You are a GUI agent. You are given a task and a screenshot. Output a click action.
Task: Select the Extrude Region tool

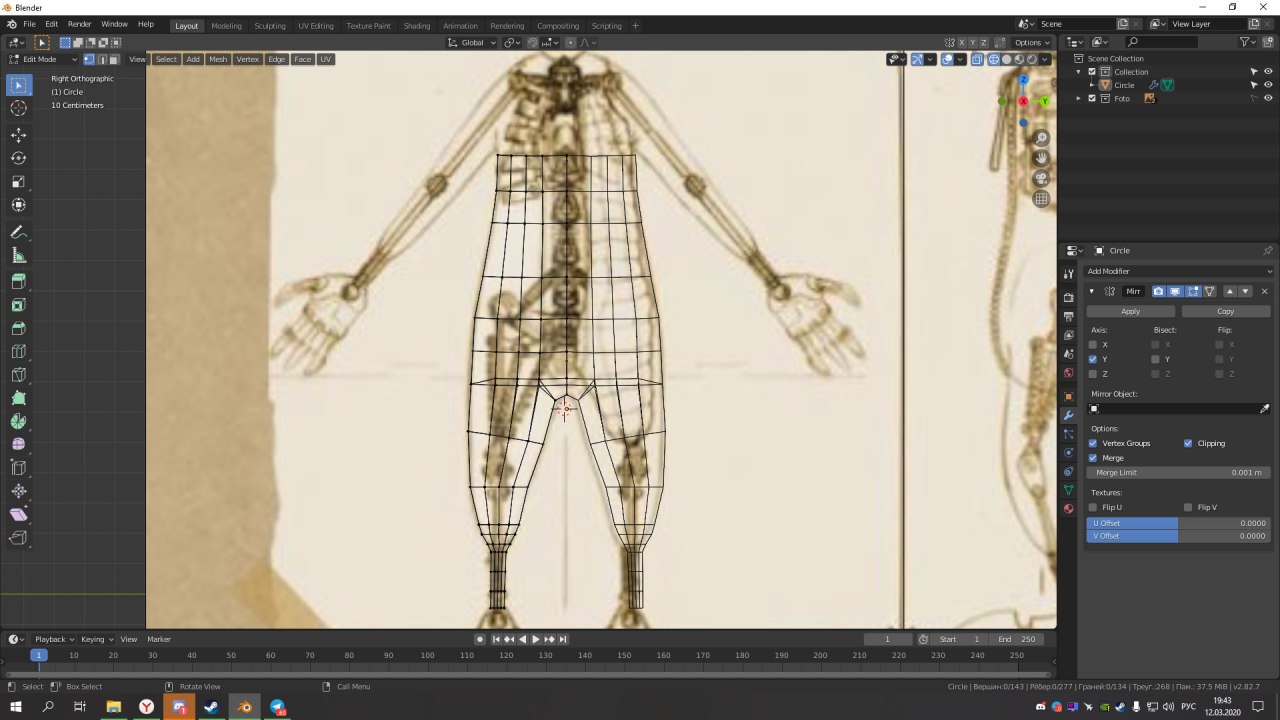[x=18, y=282]
